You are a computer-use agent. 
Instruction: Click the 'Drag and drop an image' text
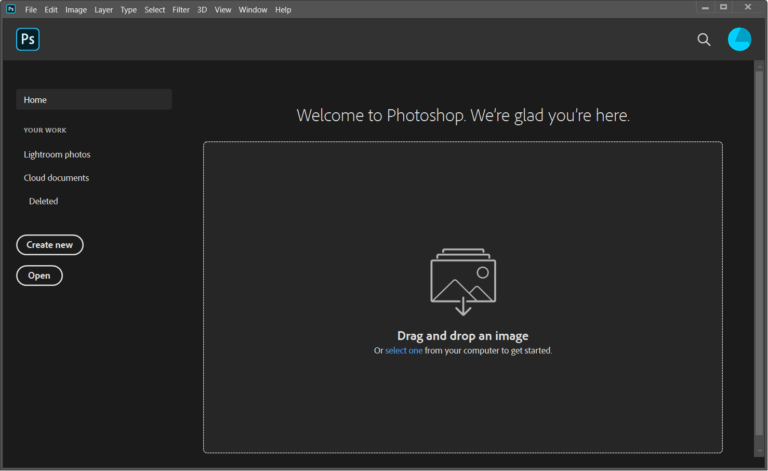pyautogui.click(x=463, y=336)
